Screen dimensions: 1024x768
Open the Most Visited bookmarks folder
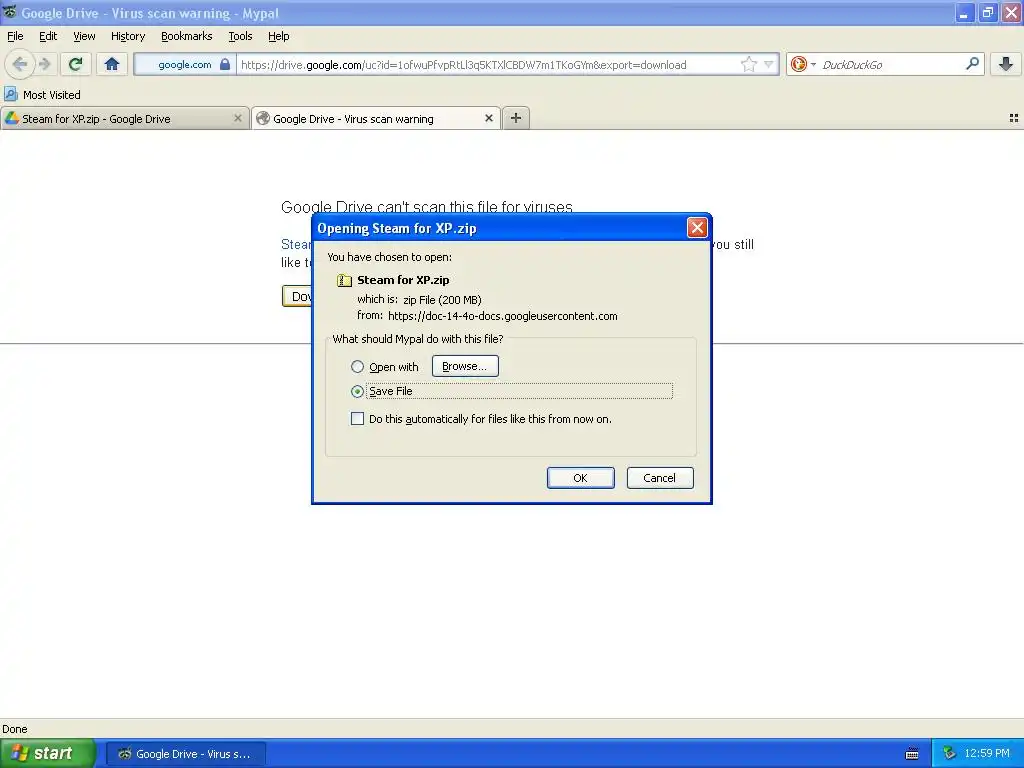click(x=42, y=95)
